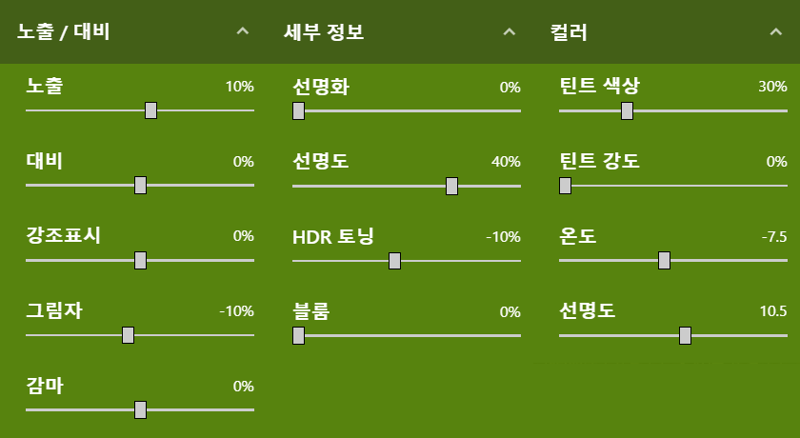800x438 pixels.
Task: Click the 온도 slider handle
Action: (664, 260)
